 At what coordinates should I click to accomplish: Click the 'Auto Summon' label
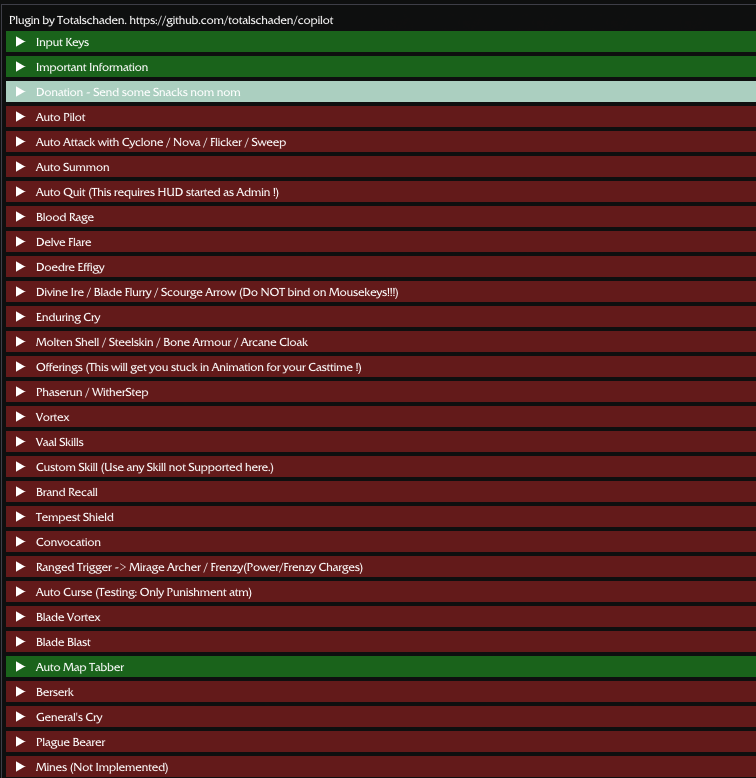click(72, 167)
